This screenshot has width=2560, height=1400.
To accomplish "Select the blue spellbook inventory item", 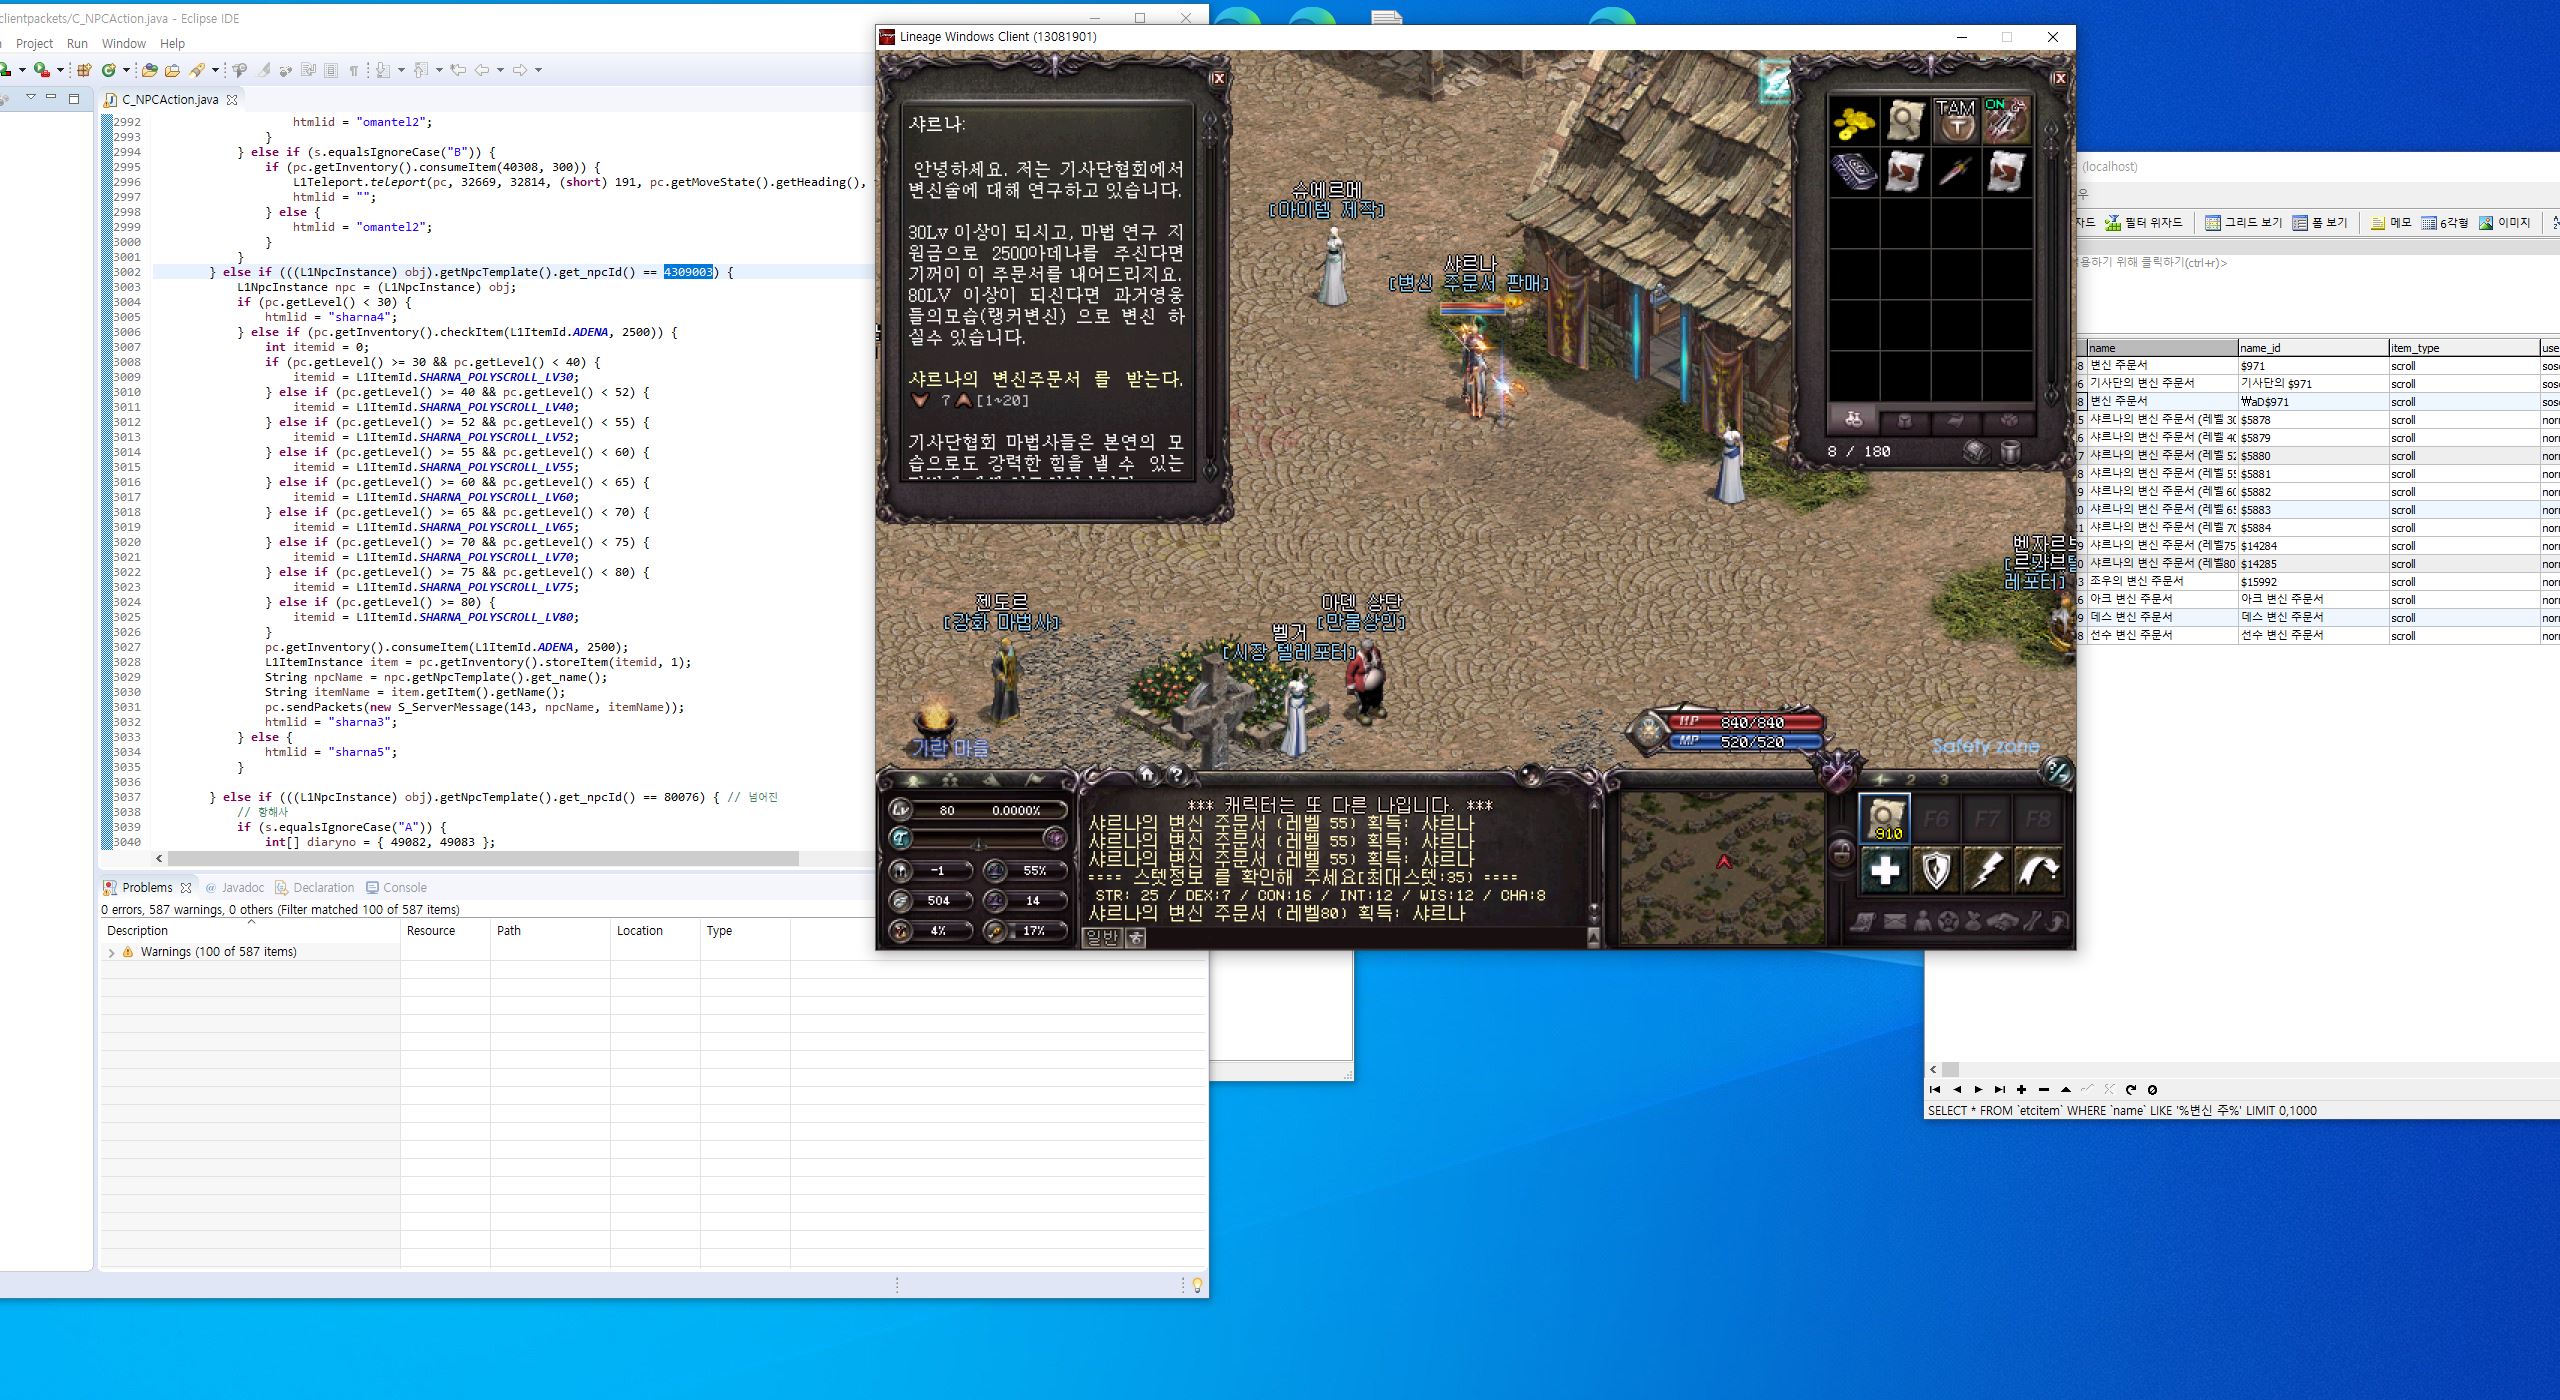I will 1853,172.
